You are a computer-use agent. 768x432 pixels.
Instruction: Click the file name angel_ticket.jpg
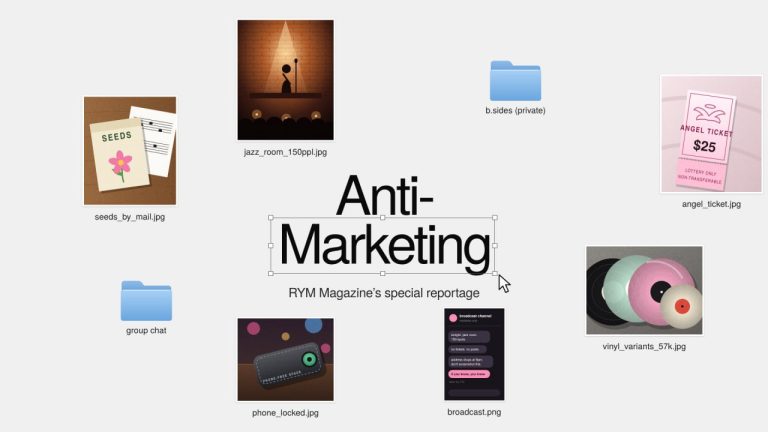point(711,204)
